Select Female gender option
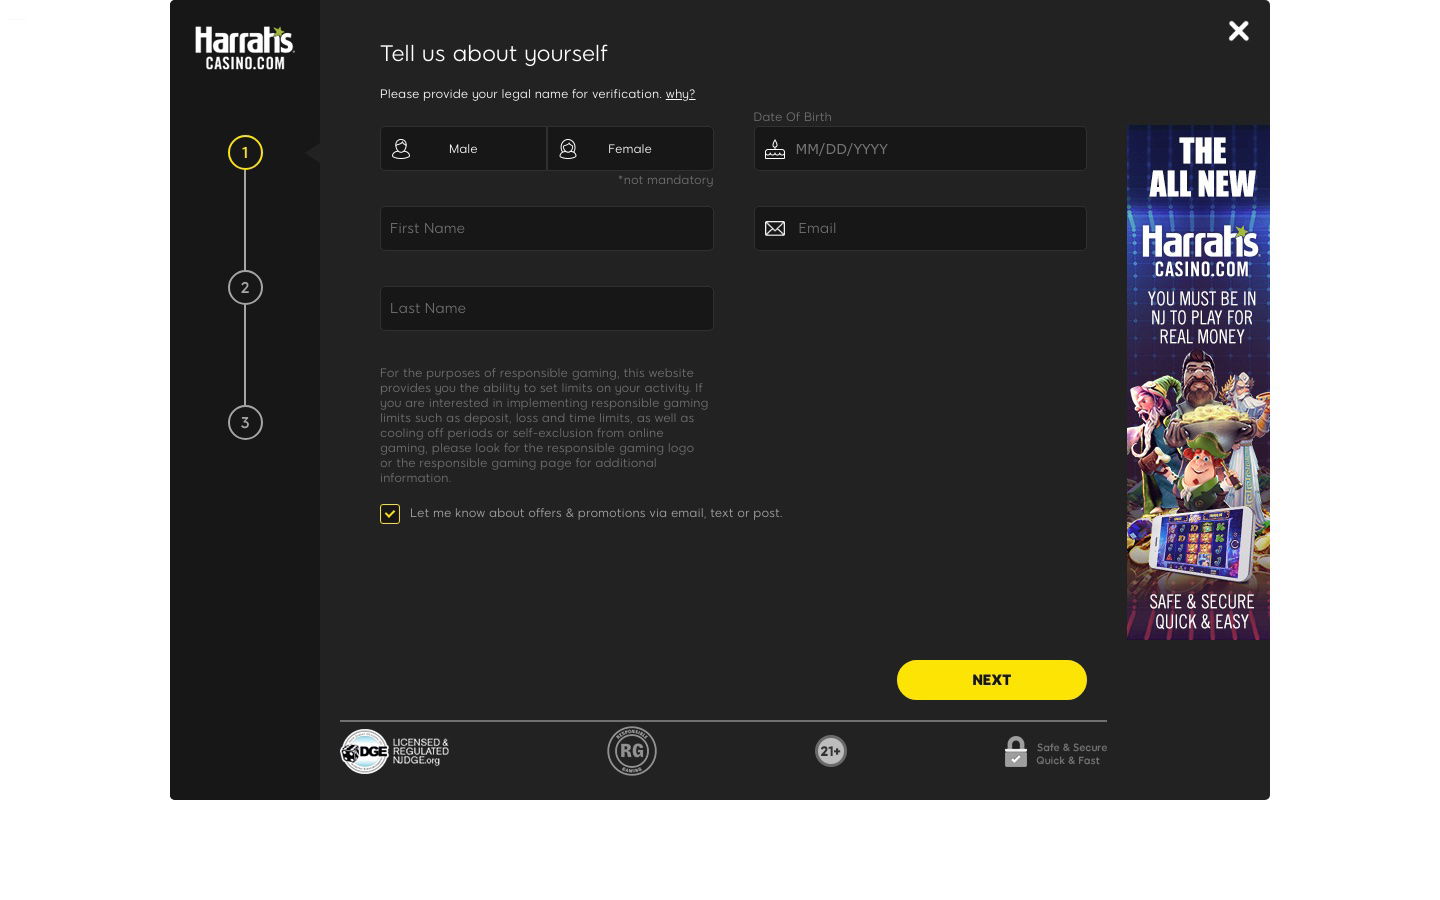1440x900 pixels. click(630, 148)
